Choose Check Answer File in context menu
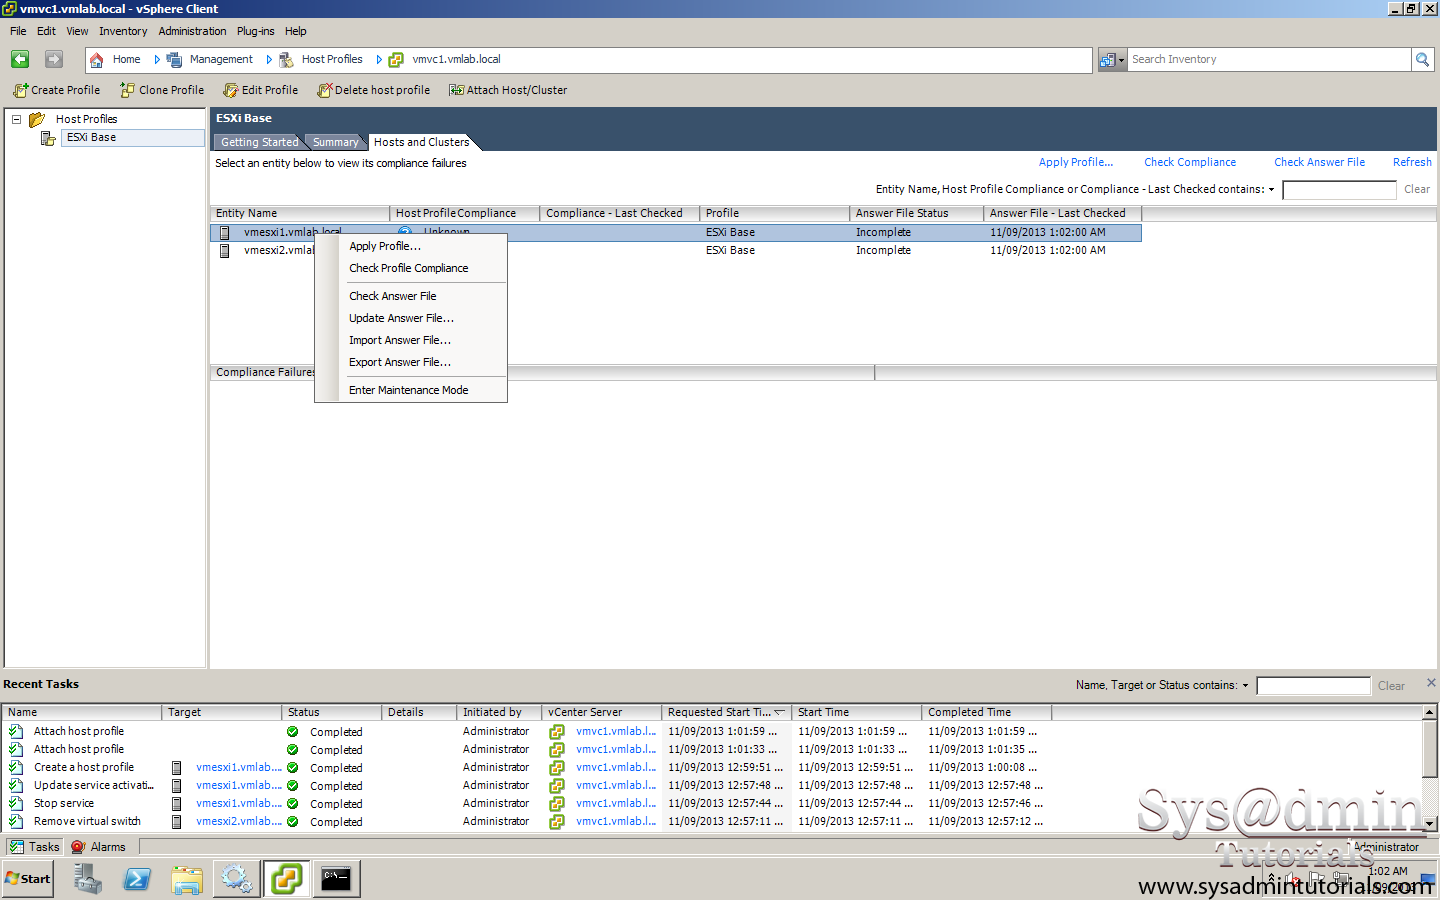Image resolution: width=1440 pixels, height=900 pixels. coord(411,296)
